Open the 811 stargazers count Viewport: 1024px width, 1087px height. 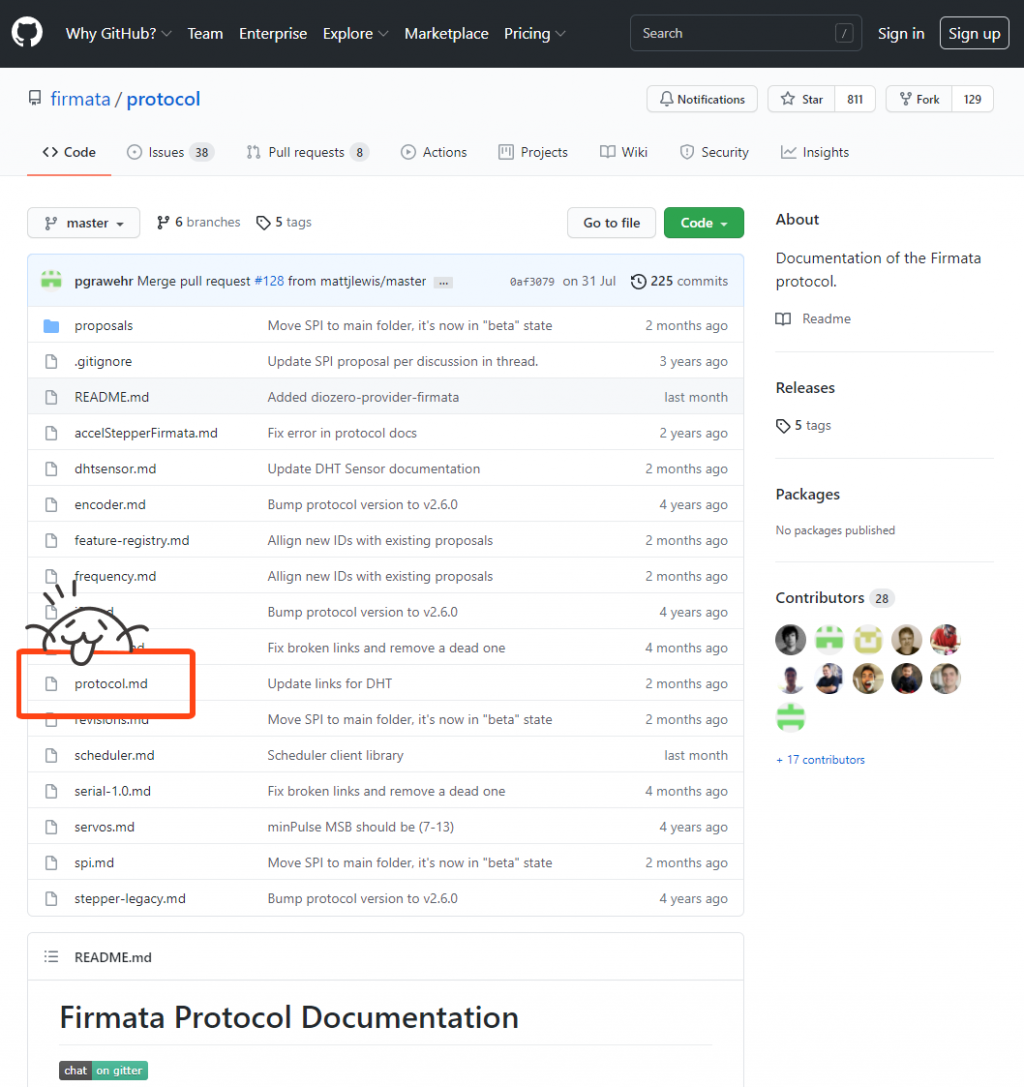point(855,99)
